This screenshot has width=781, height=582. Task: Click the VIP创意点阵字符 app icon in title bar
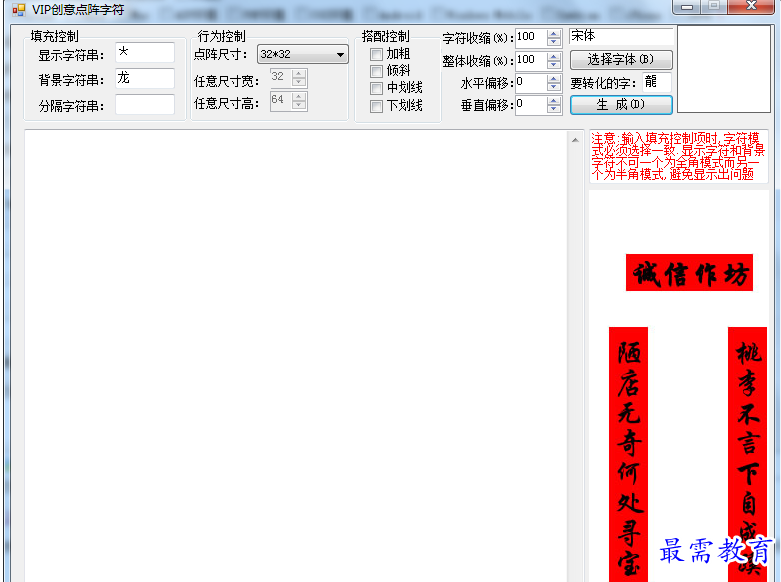point(18,9)
